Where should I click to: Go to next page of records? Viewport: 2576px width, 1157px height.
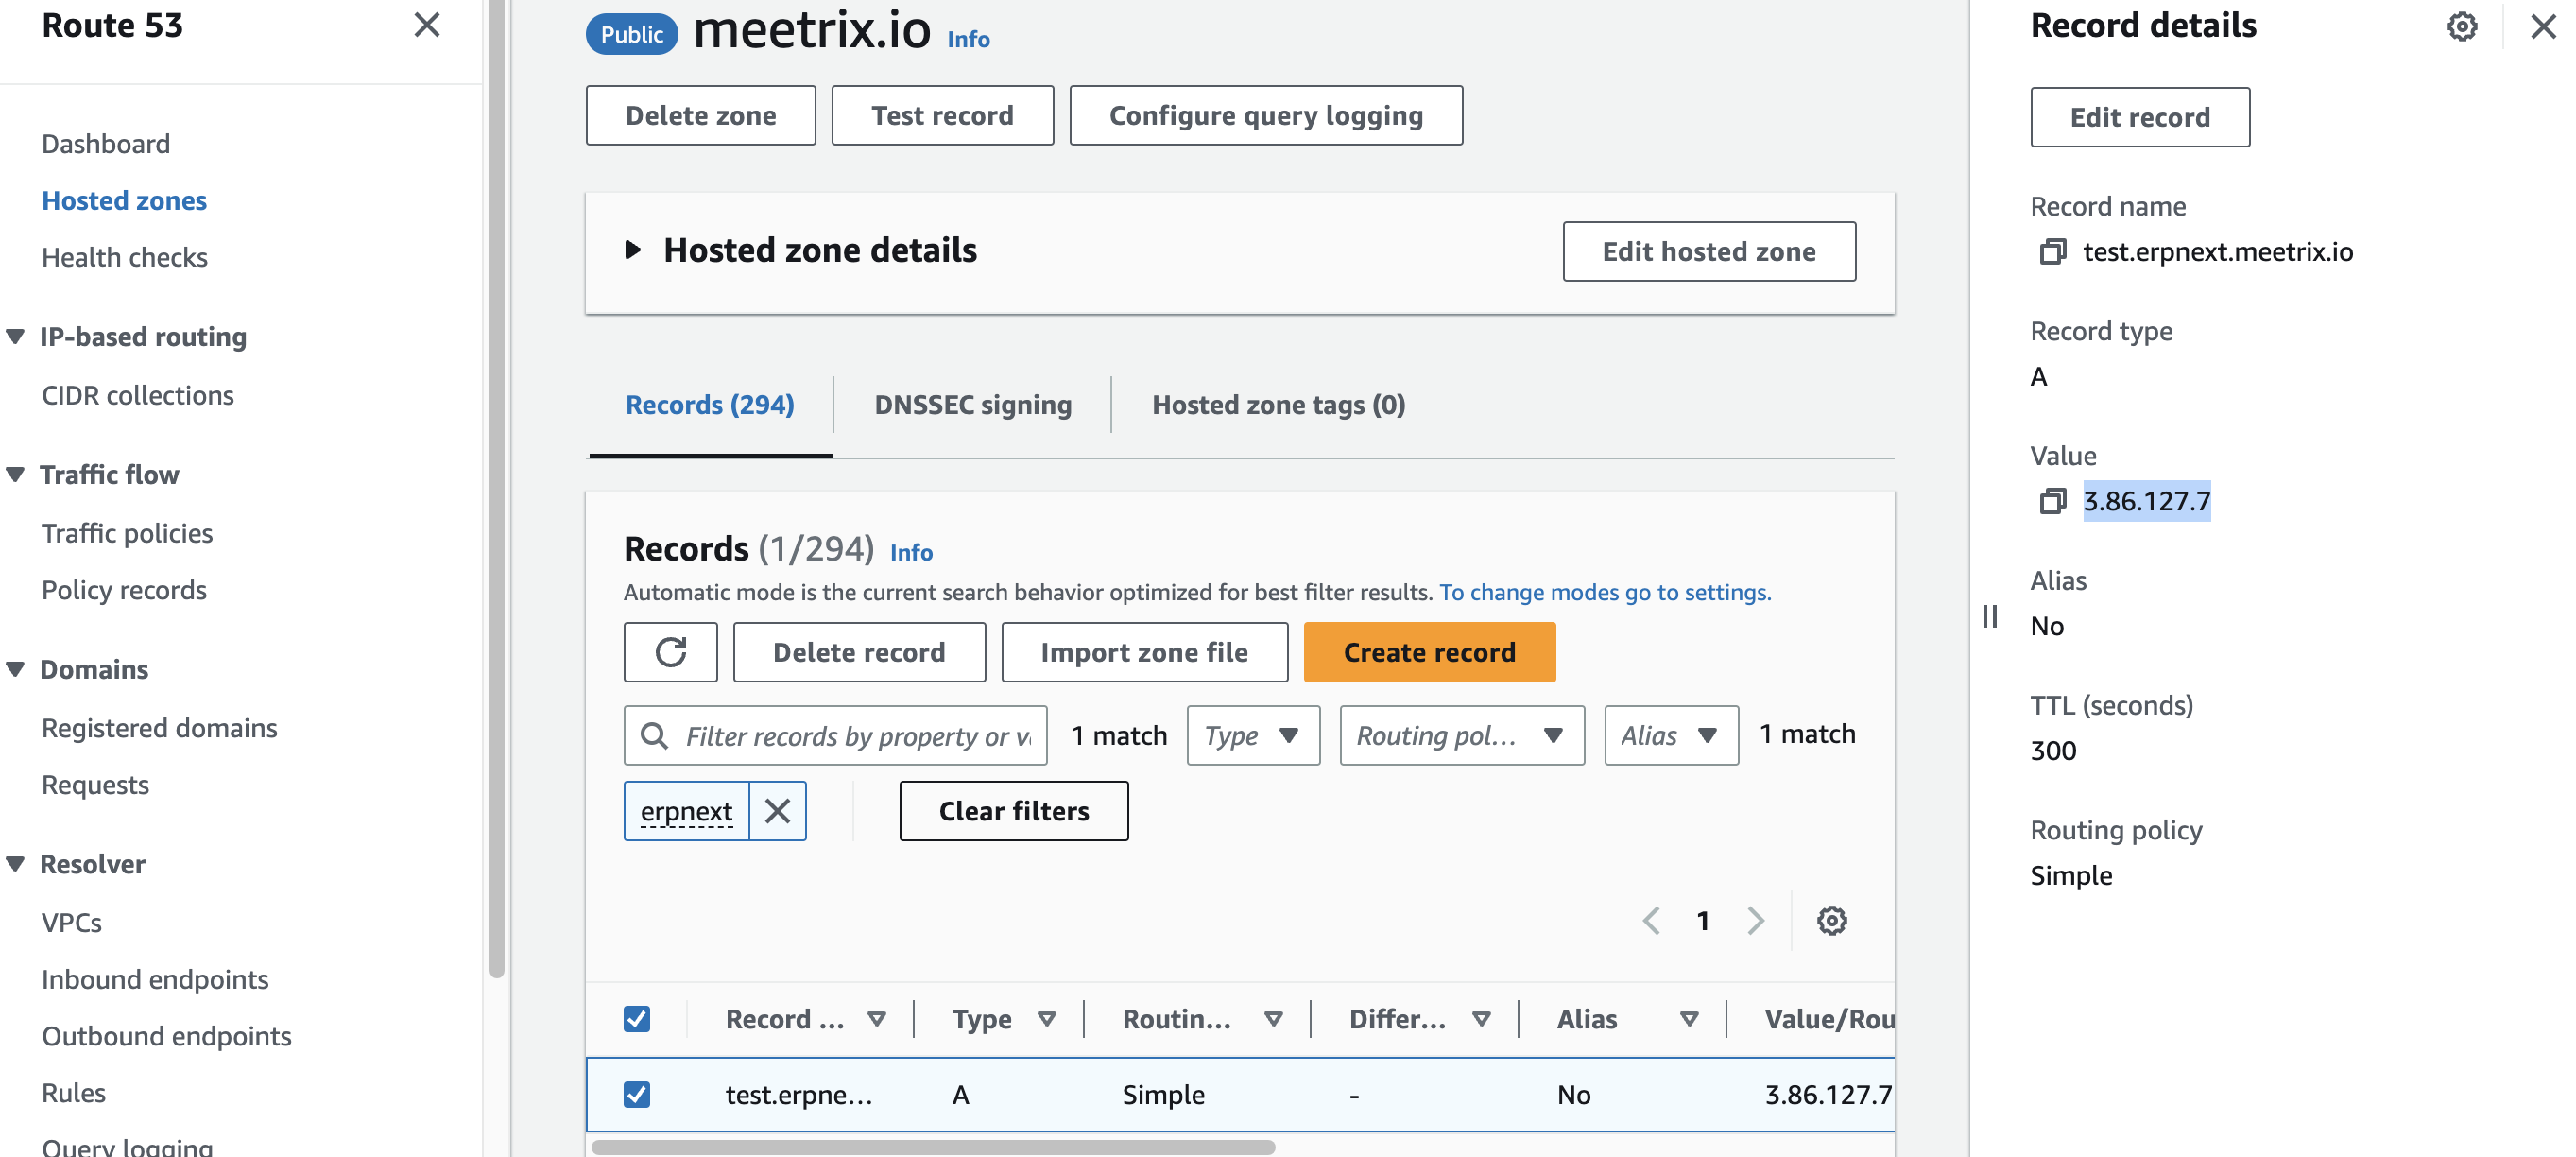[1756, 920]
